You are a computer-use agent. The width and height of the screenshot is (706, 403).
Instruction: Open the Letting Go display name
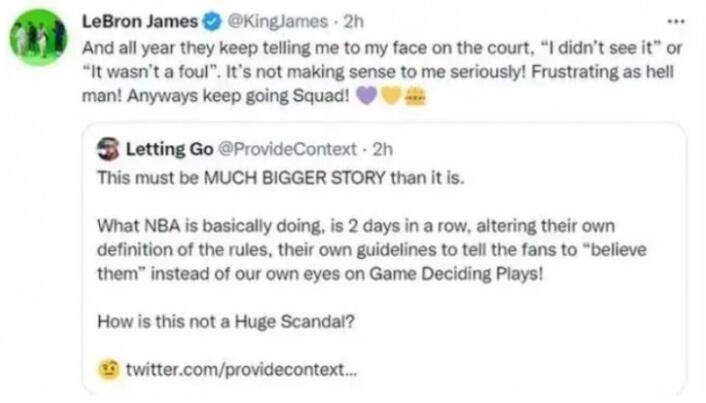coord(163,149)
